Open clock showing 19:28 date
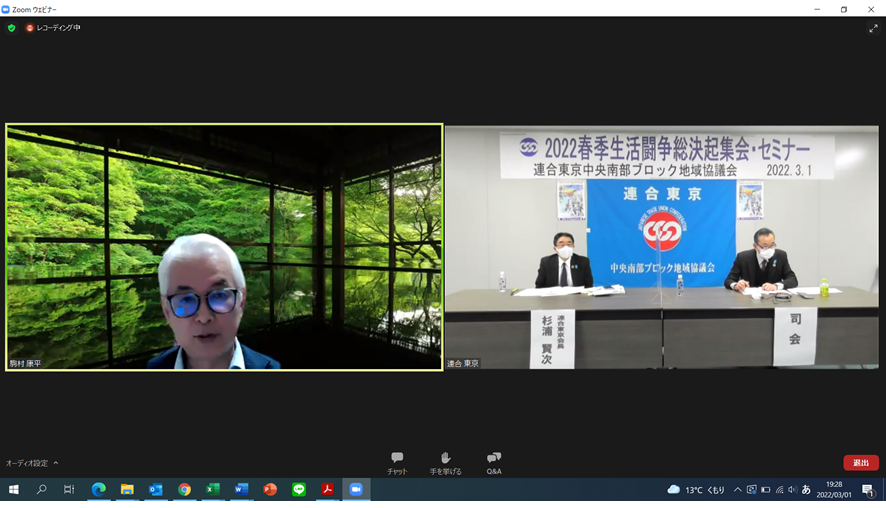Viewport: 886px width, 508px height. click(834, 490)
